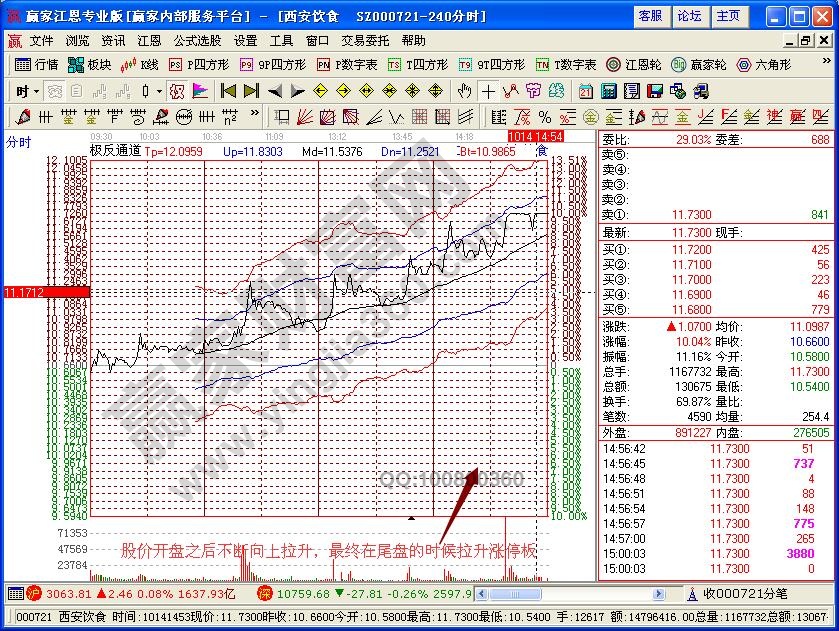Enable the crosshair cursor tool
This screenshot has width=839, height=631.
(x=487, y=90)
